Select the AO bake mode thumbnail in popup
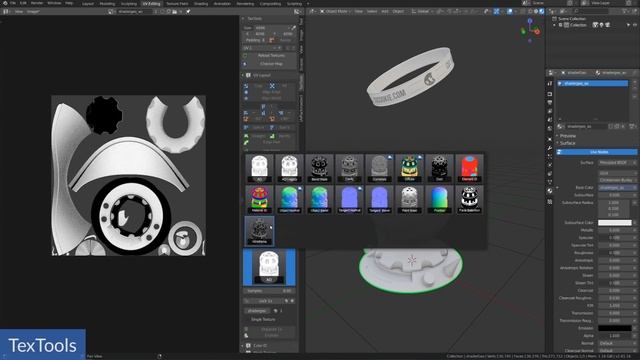This screenshot has width=640, height=360. point(259,168)
